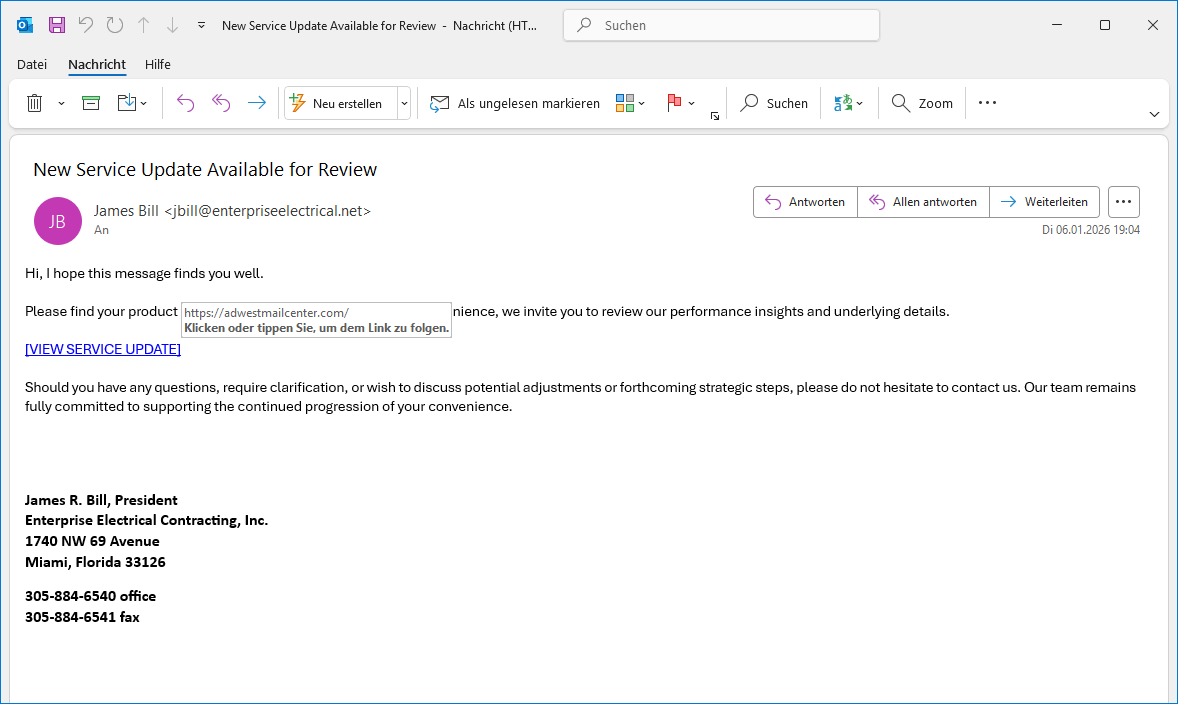Screen dimensions: 1178x704
Task: Click the fax number 305-884-6541
Action: (x=71, y=618)
